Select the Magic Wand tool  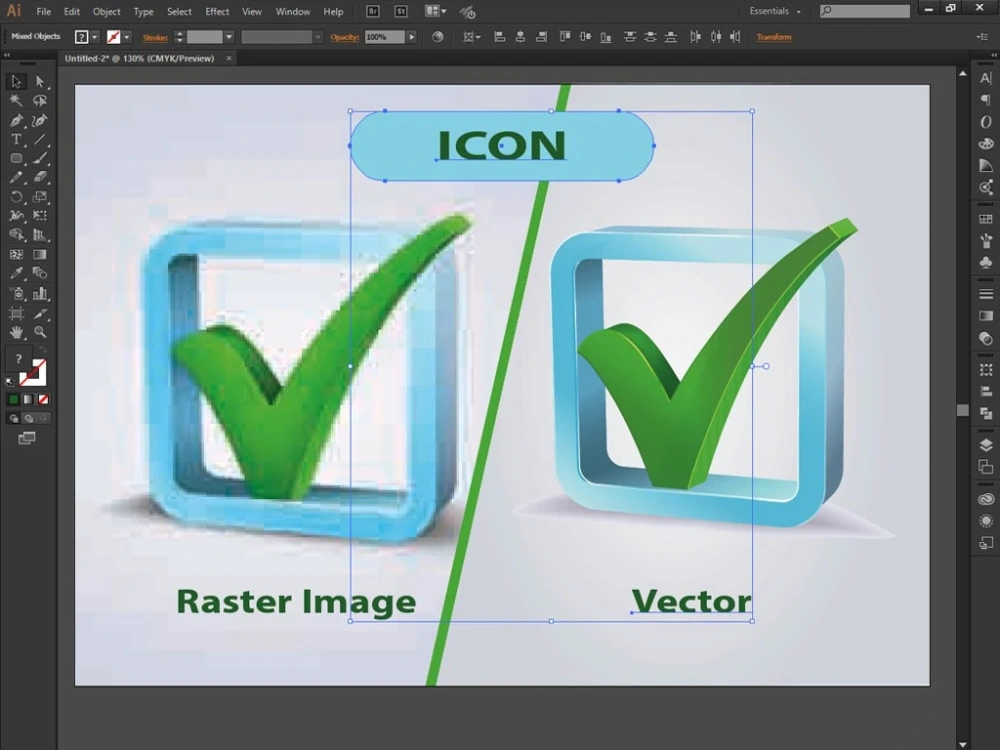[x=16, y=101]
